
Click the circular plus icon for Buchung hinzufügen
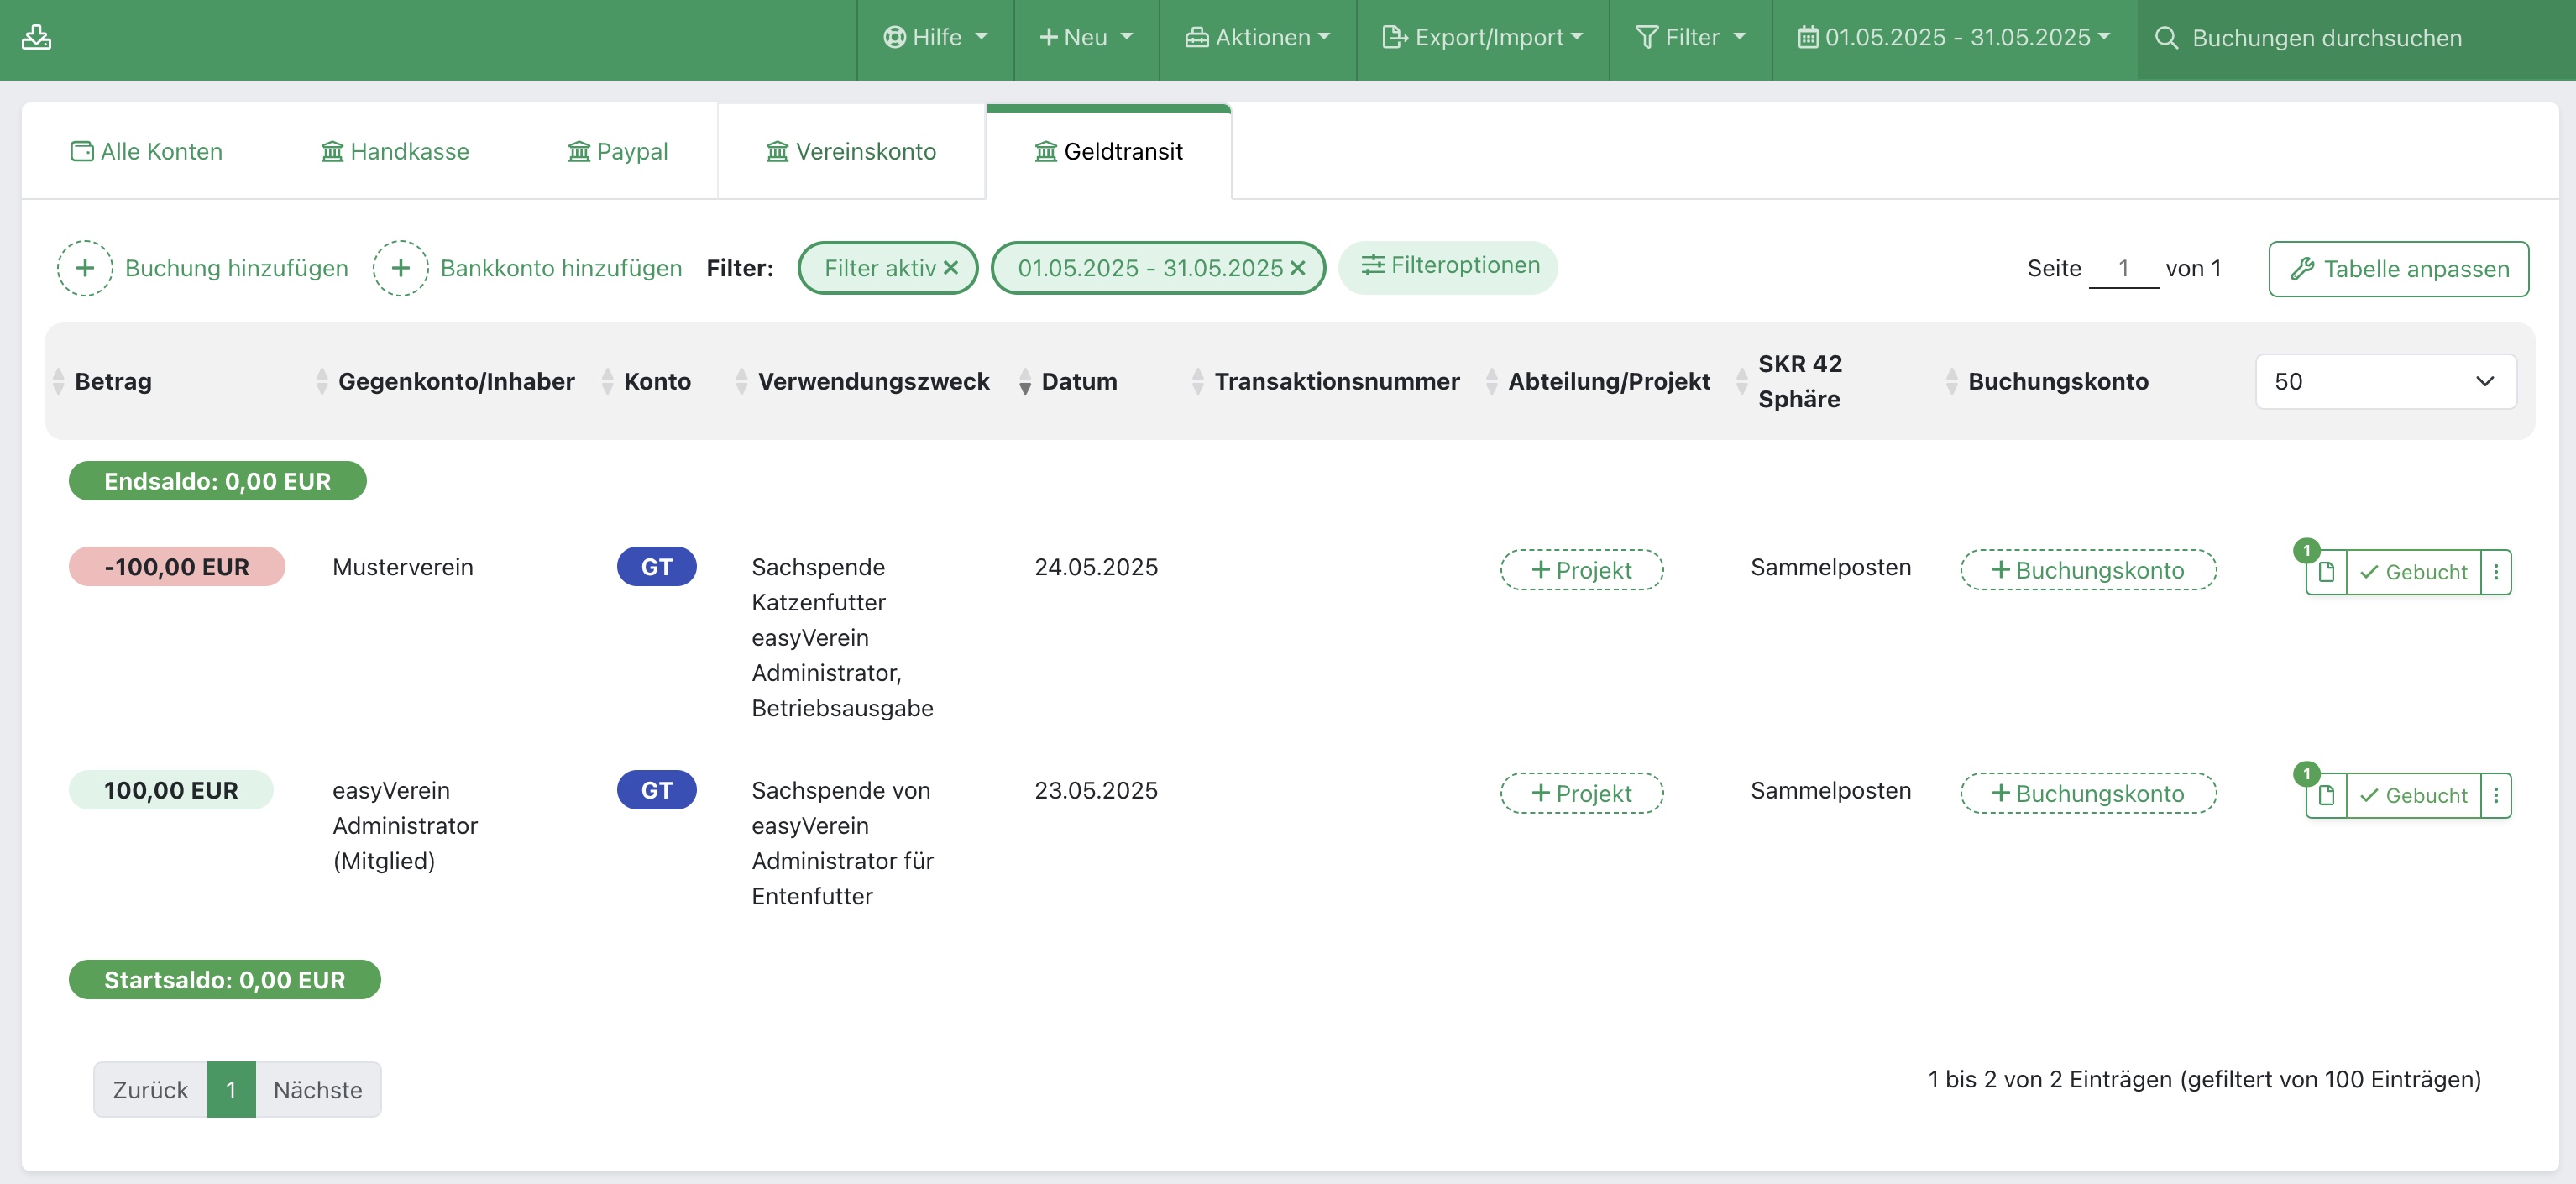tap(85, 268)
